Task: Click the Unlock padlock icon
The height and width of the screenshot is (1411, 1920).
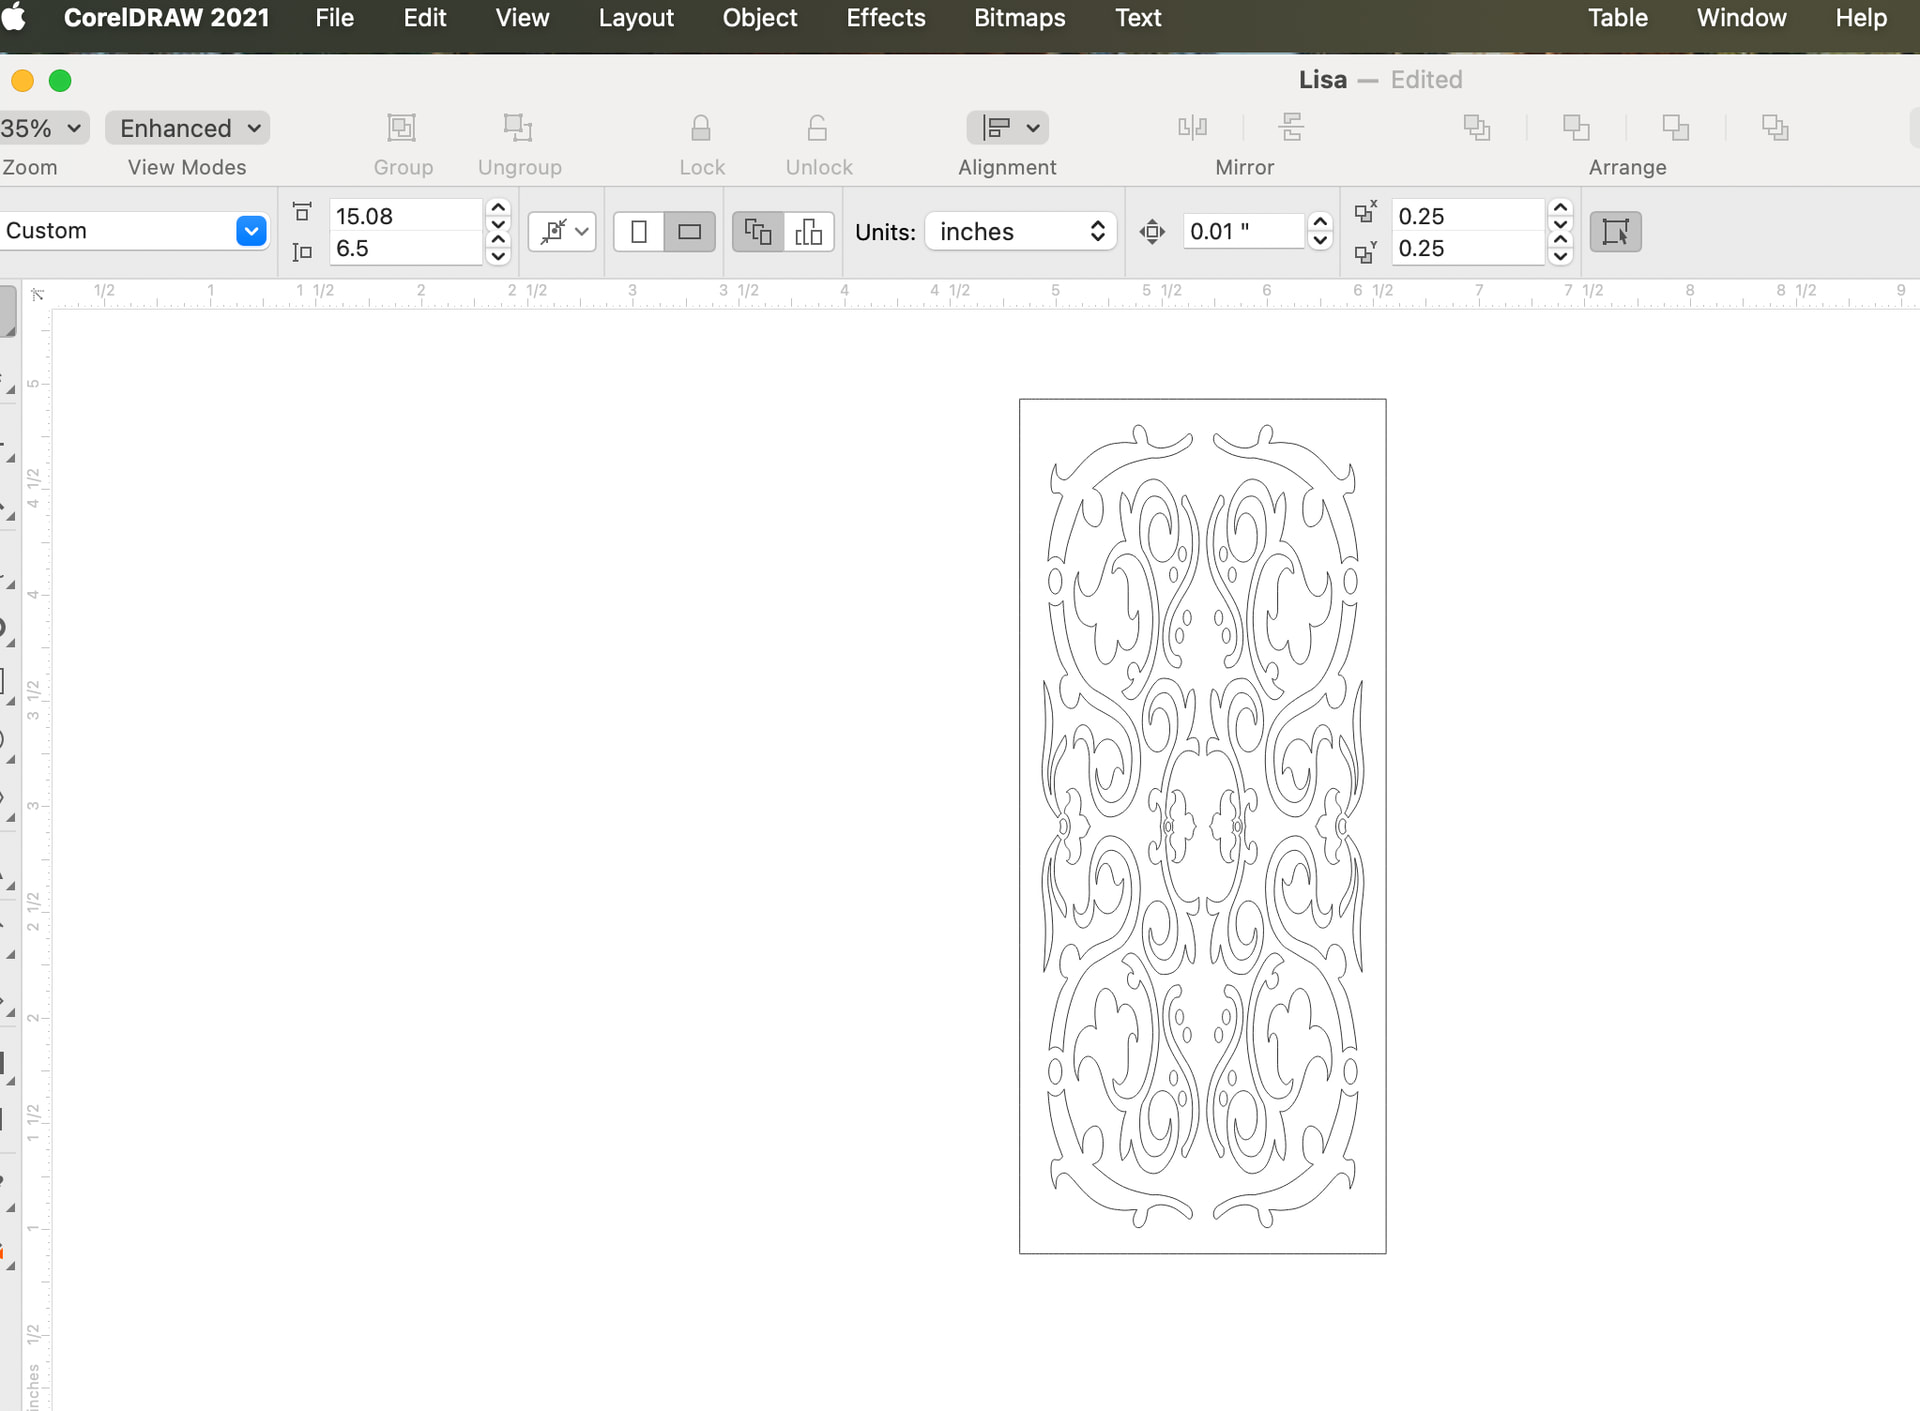Action: (x=817, y=128)
